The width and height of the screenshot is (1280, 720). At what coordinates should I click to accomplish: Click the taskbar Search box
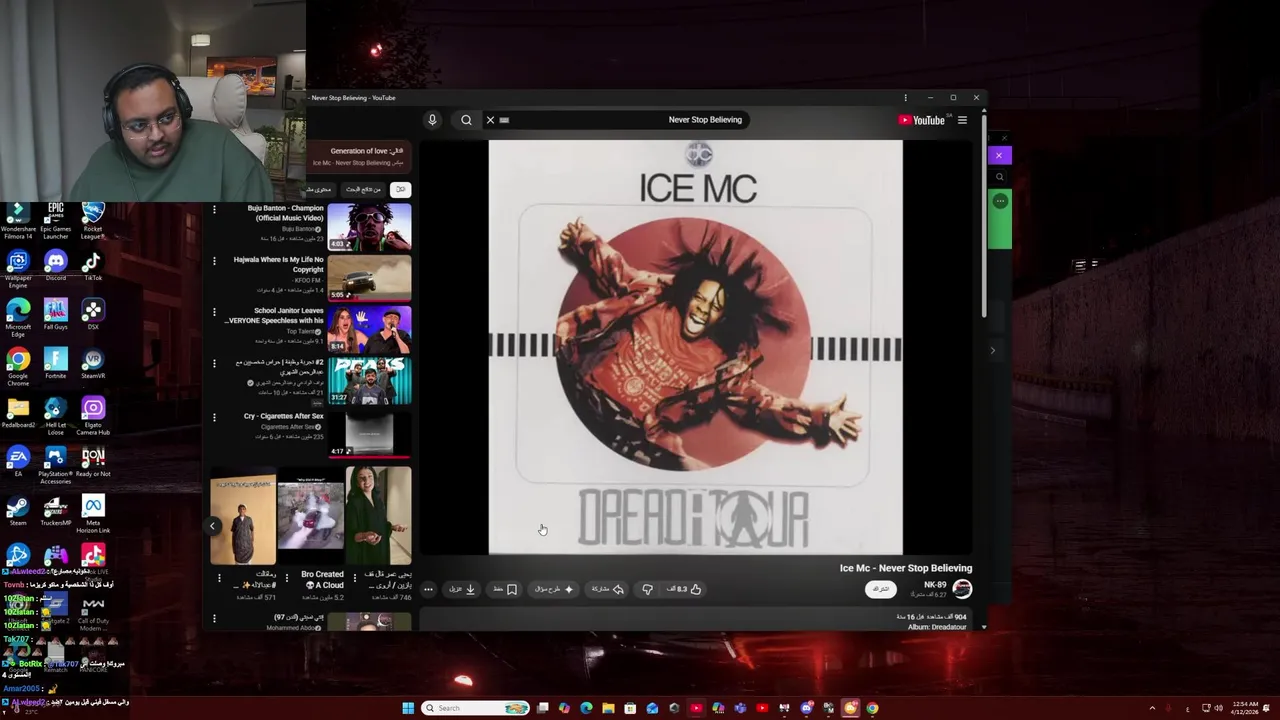click(x=476, y=708)
